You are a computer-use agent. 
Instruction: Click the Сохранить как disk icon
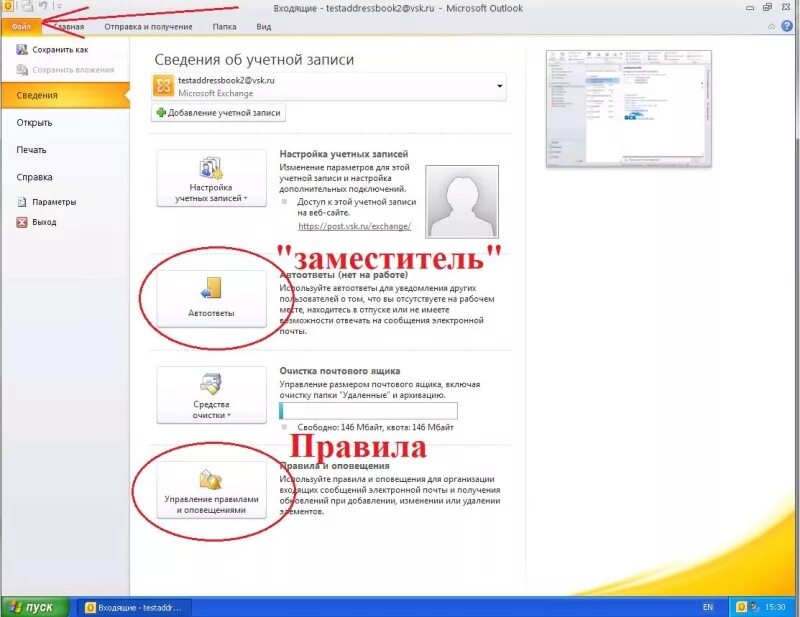coord(21,50)
